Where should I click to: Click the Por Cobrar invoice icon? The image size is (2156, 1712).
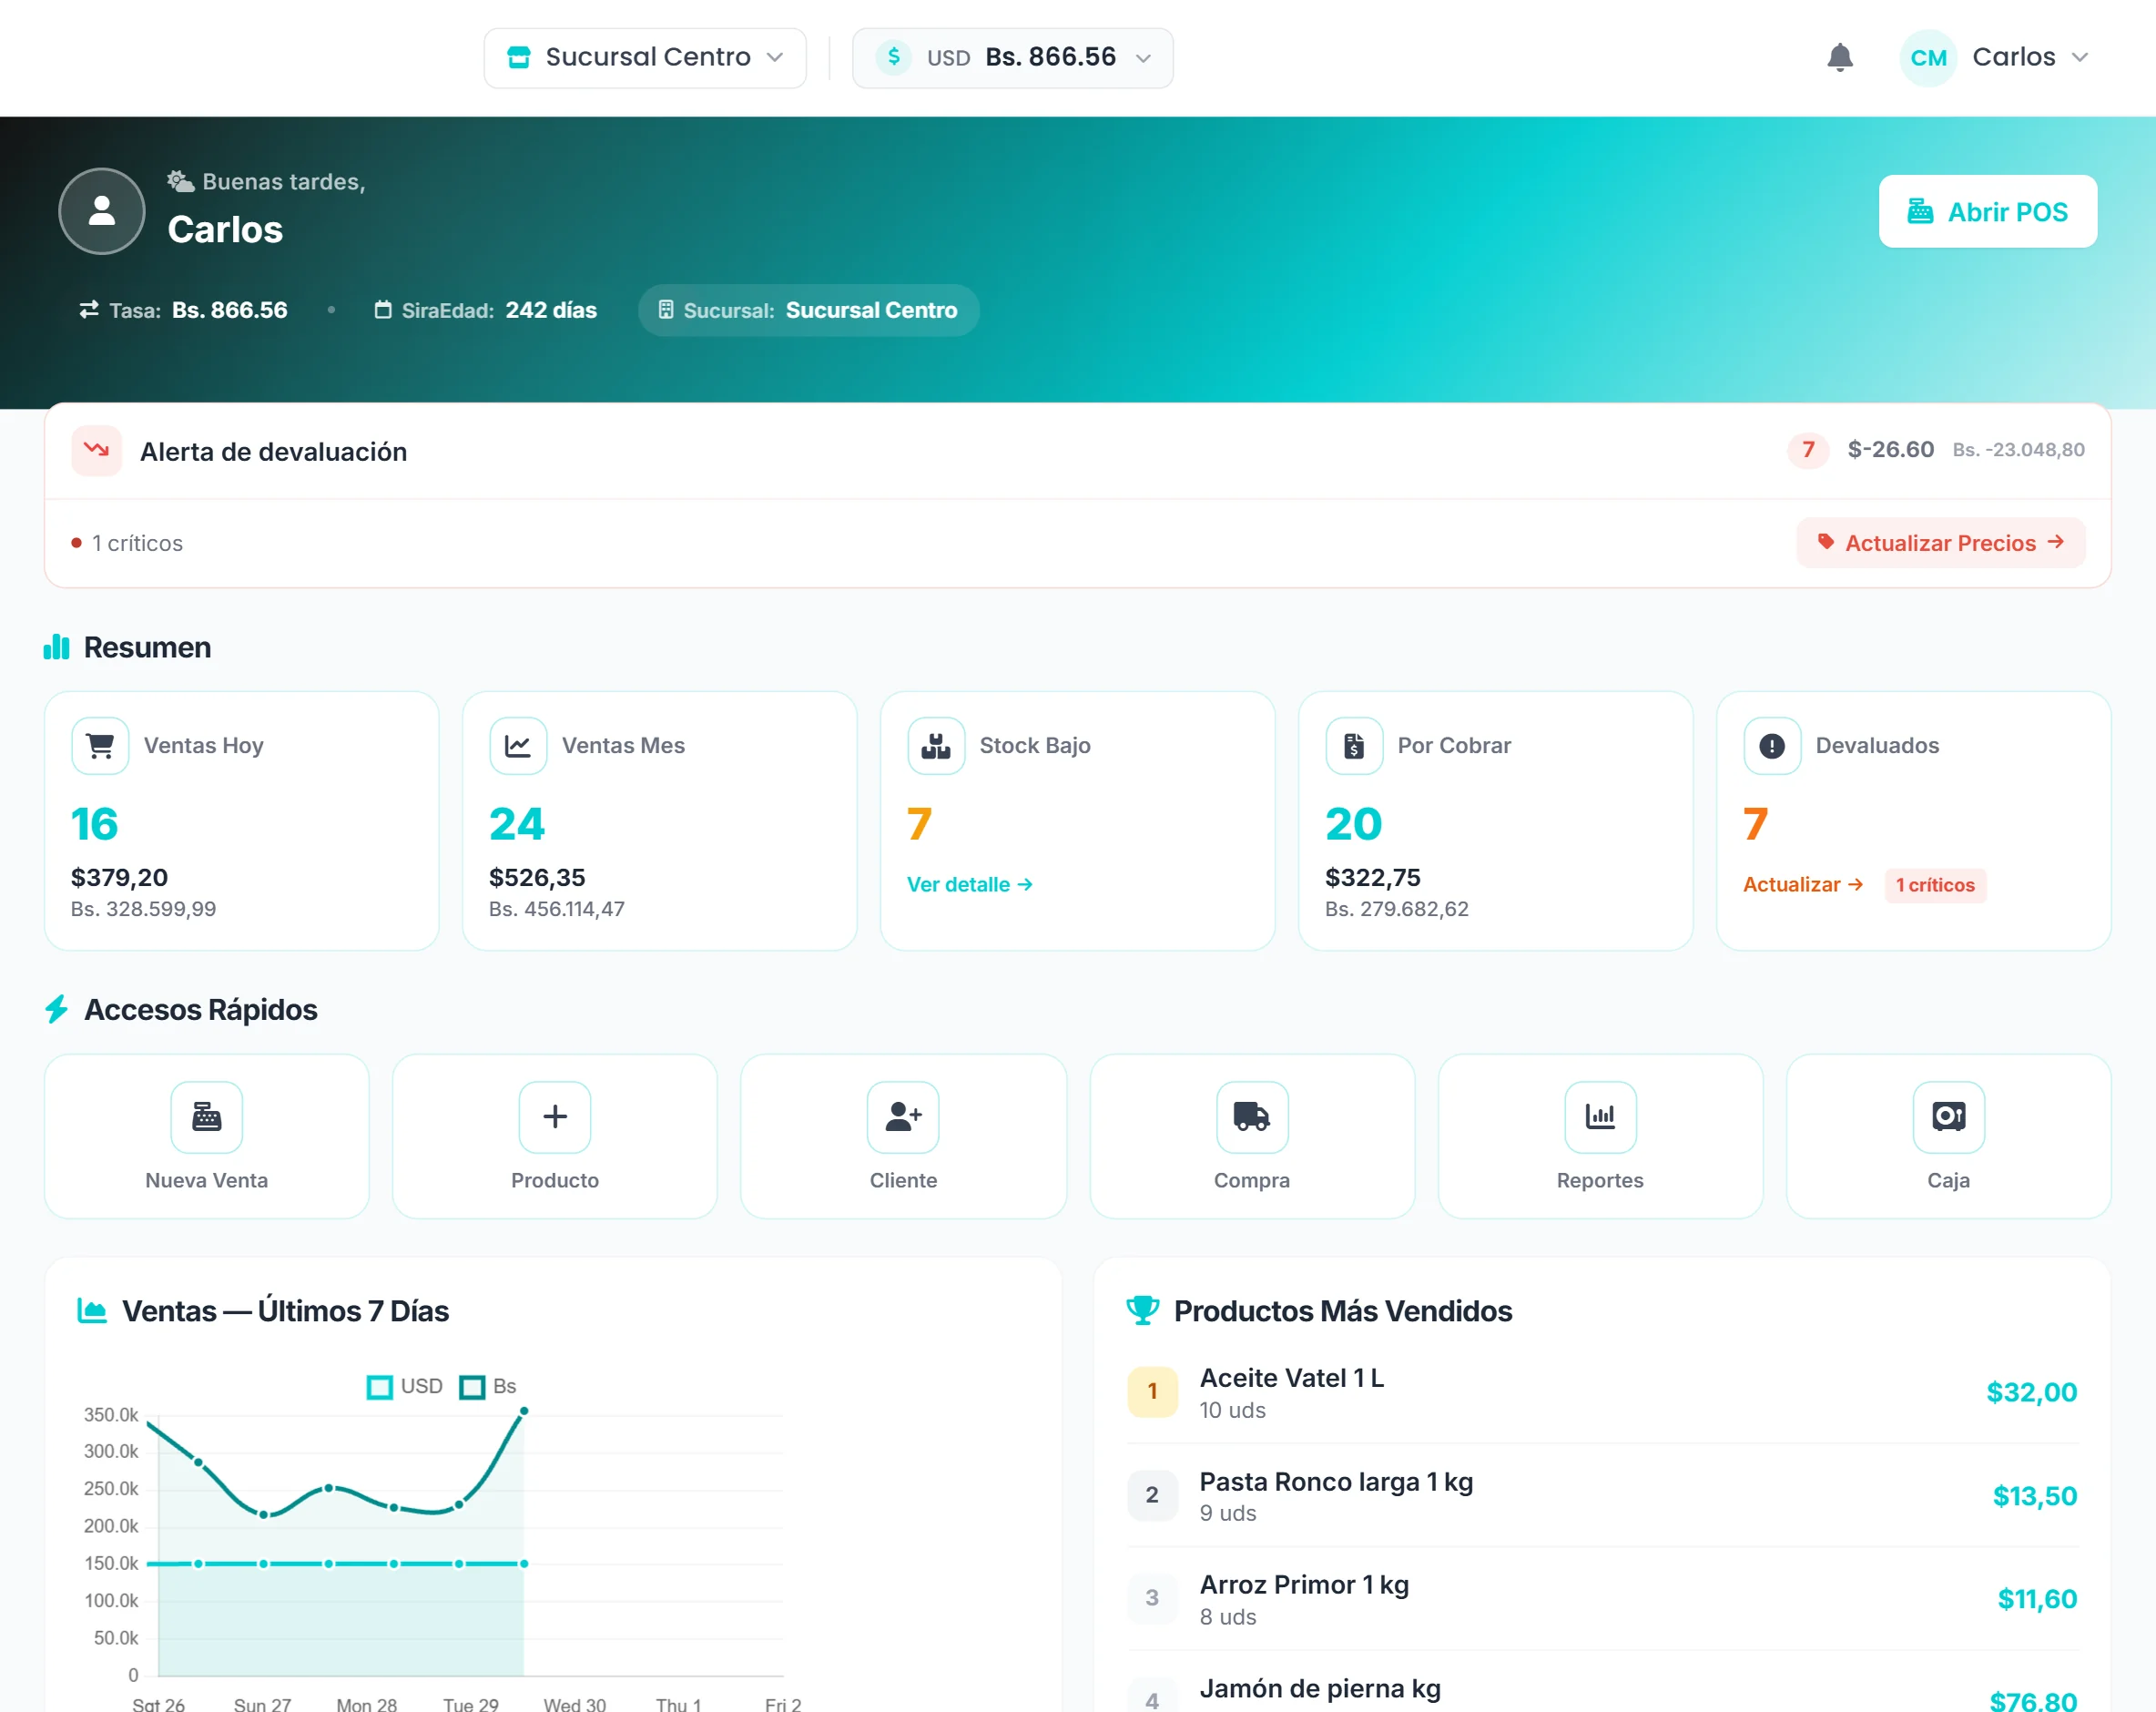[1354, 745]
